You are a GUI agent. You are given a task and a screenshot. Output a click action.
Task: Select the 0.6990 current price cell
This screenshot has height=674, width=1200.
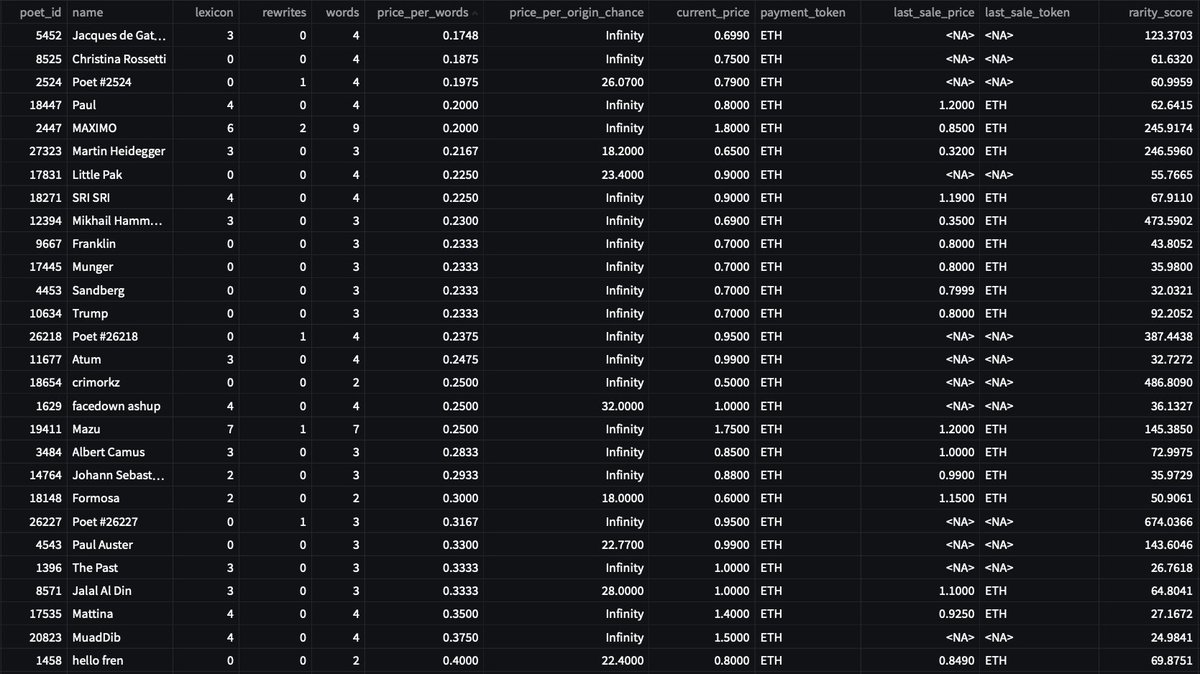coord(703,36)
